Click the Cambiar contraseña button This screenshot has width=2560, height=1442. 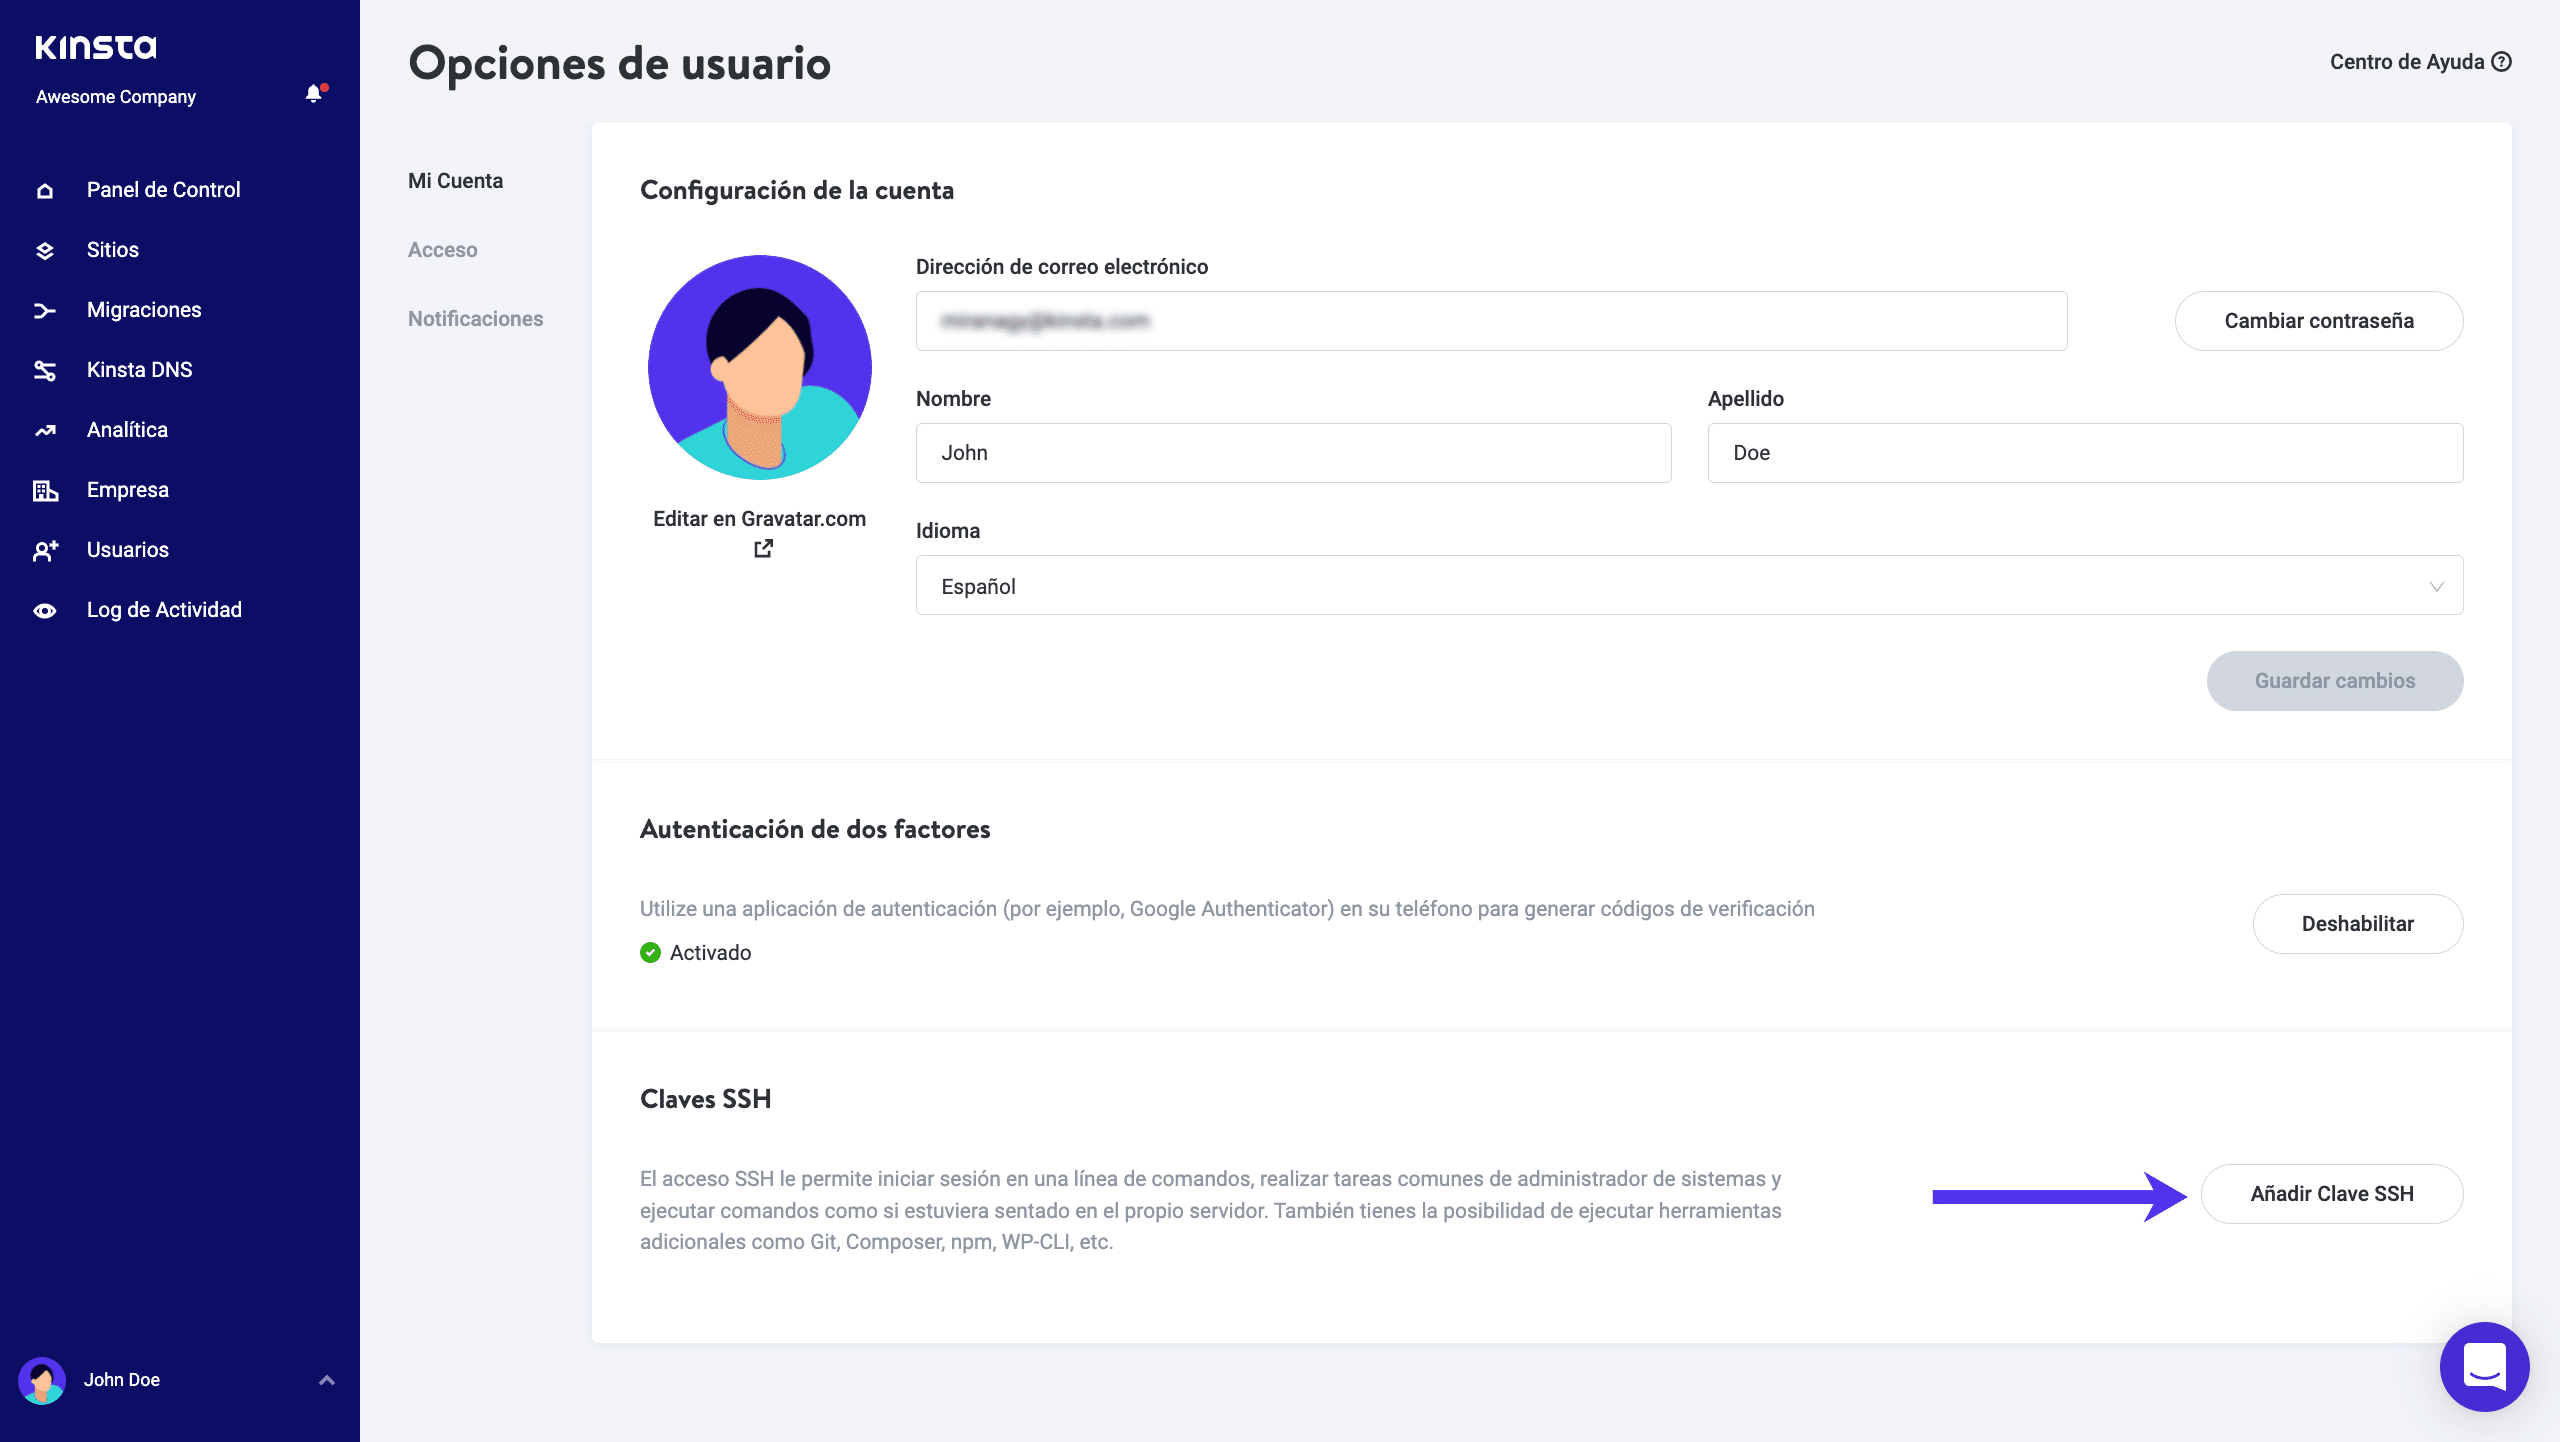2318,321
